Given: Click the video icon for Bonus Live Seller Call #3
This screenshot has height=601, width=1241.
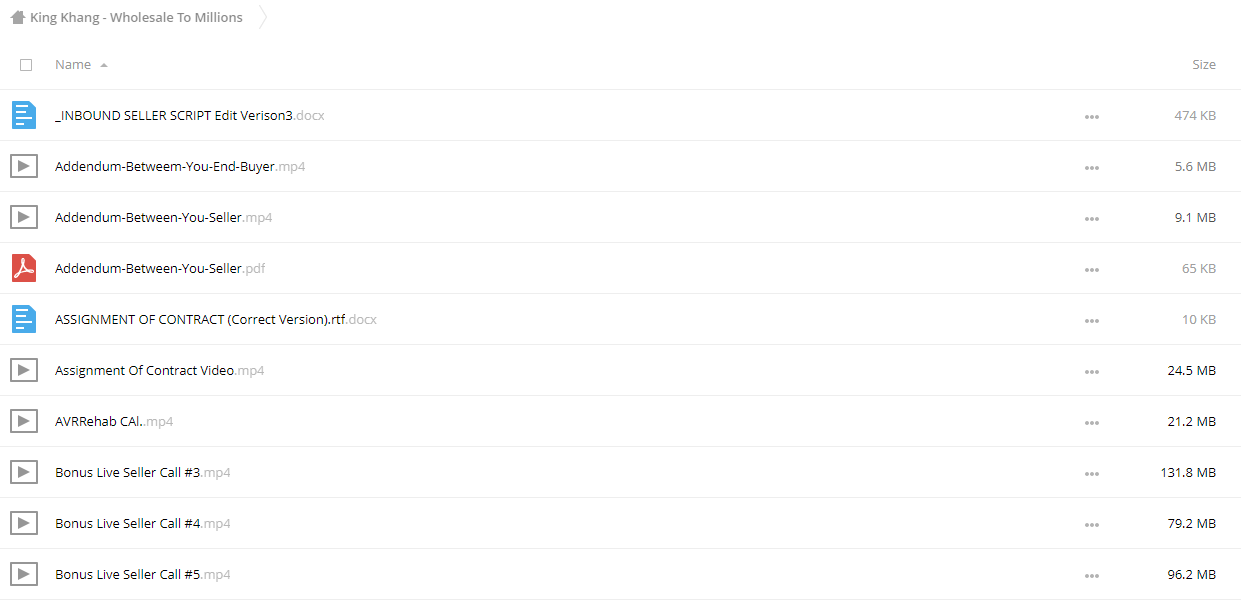Looking at the screenshot, I should coord(24,472).
